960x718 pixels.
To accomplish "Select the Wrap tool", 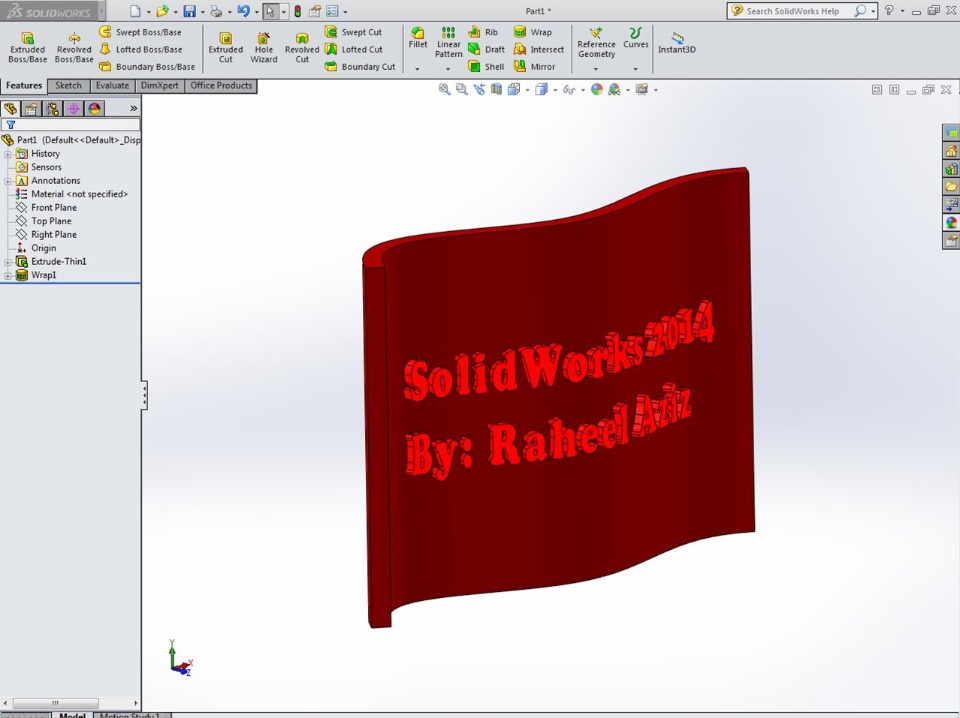I will pyautogui.click(x=533, y=32).
